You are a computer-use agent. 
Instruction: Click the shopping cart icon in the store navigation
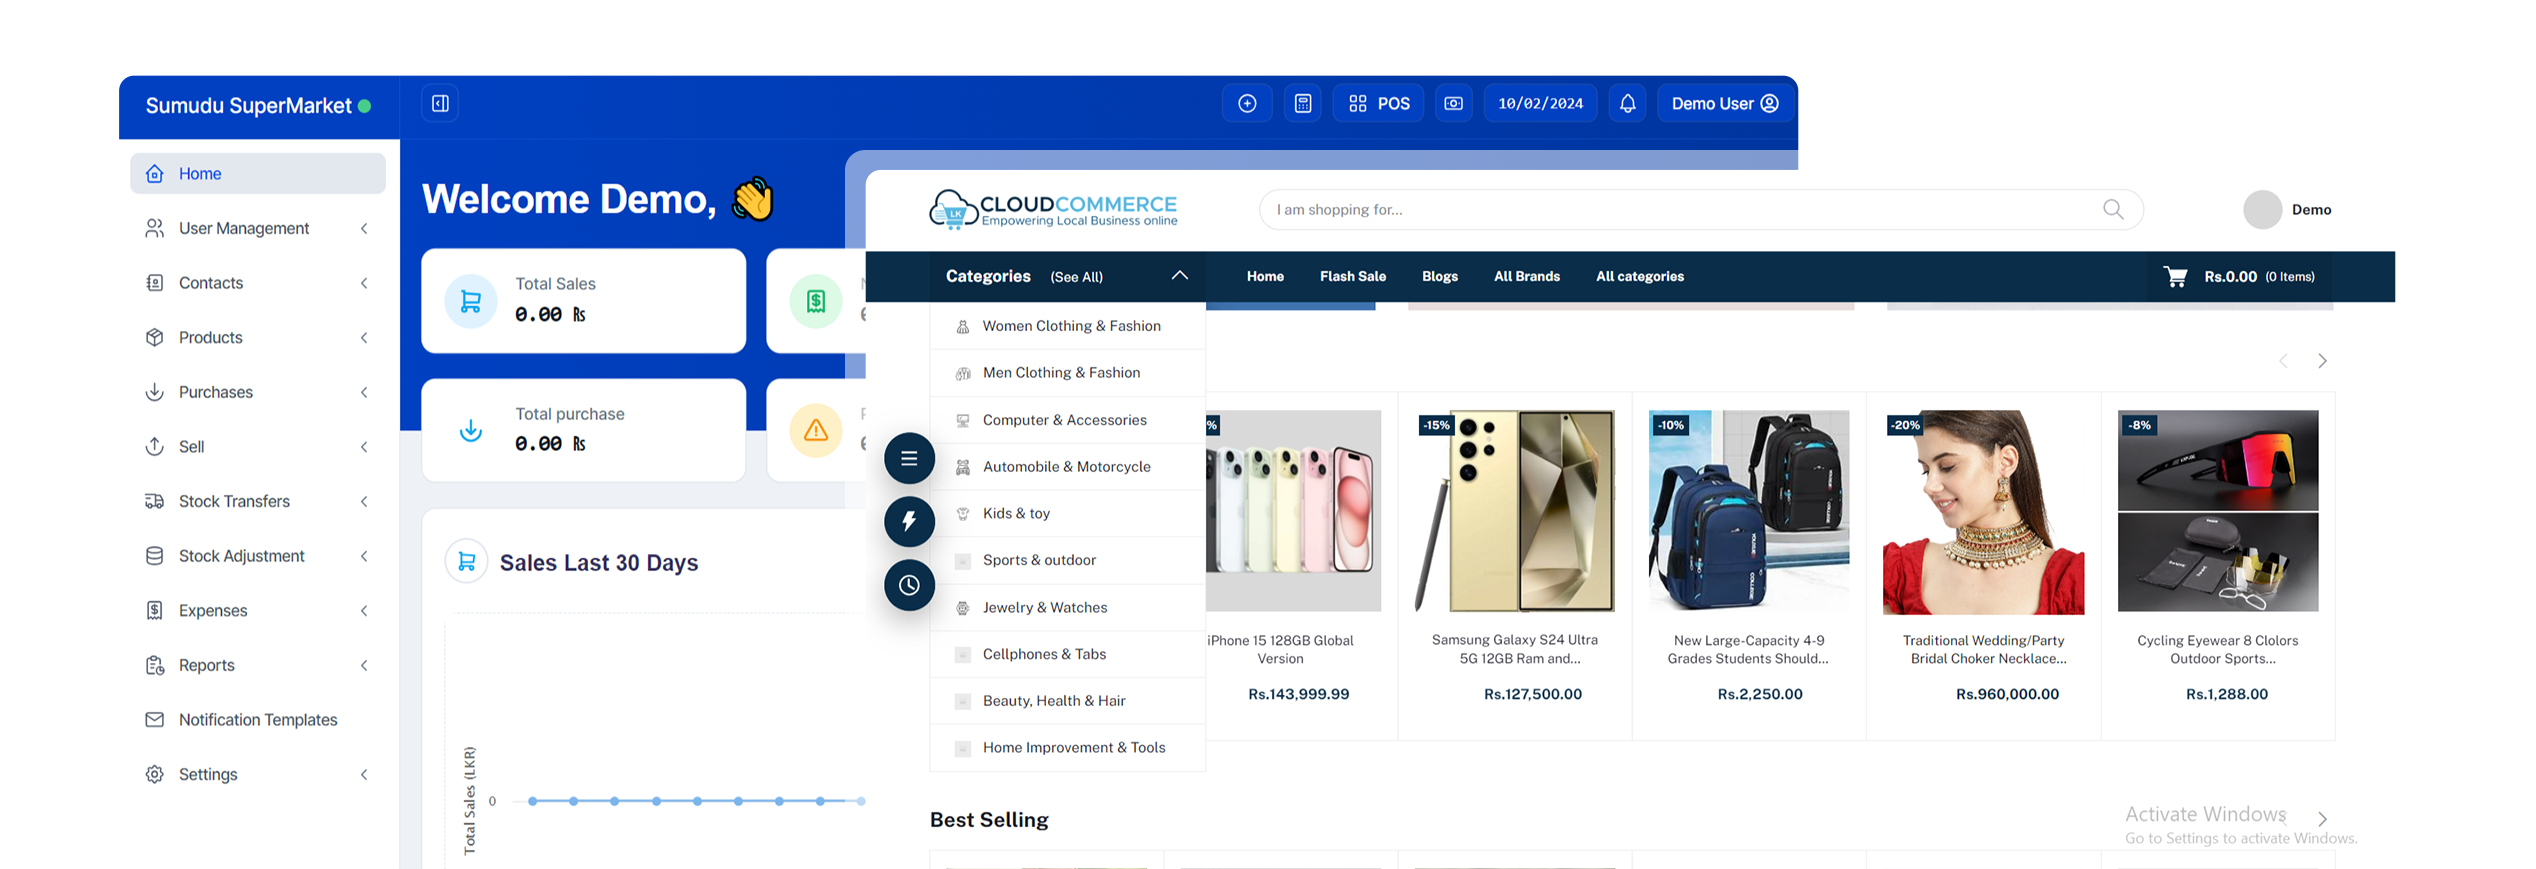[x=2175, y=276]
